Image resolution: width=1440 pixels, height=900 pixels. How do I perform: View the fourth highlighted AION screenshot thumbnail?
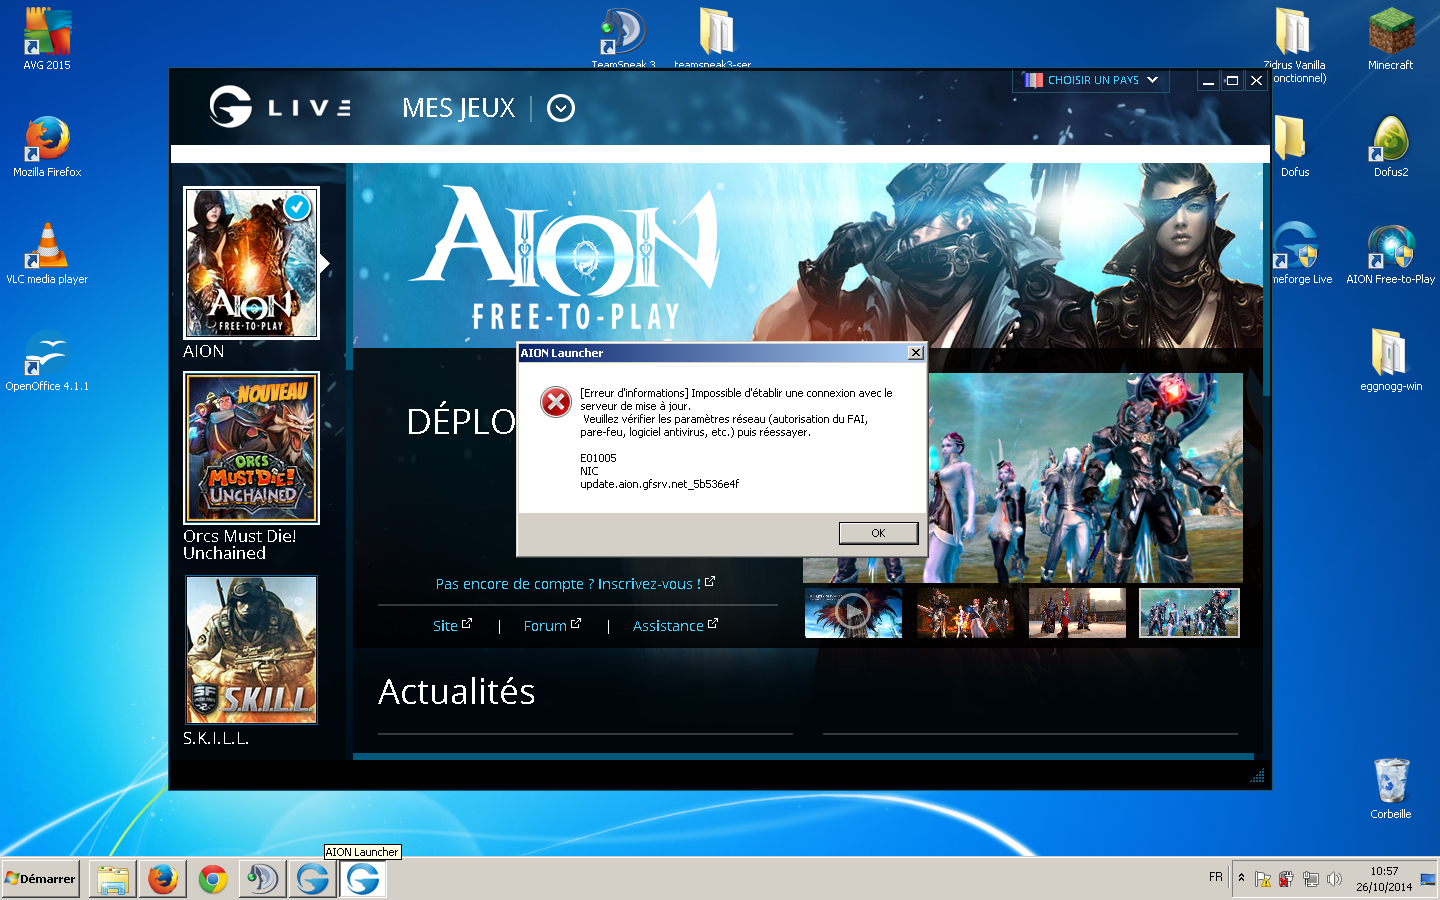(1189, 612)
